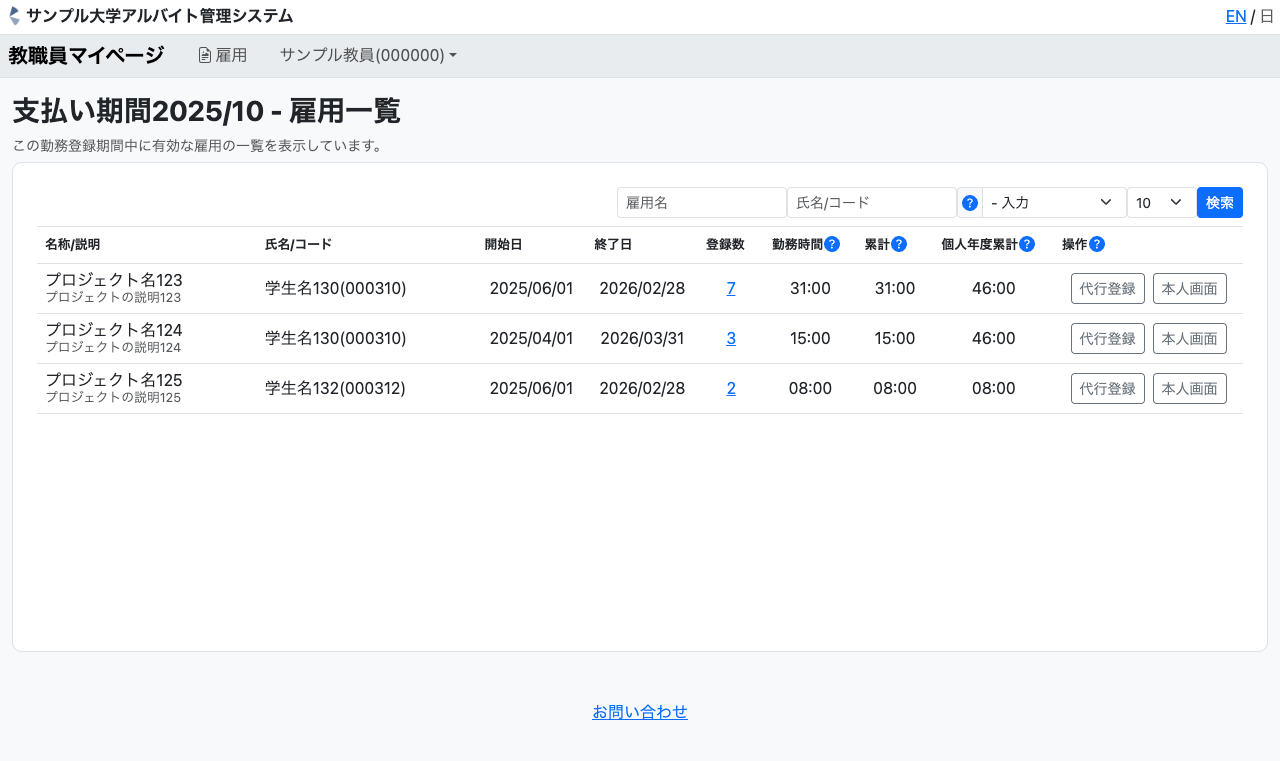Click 本人画面 for プロジェクト名125

(1189, 388)
